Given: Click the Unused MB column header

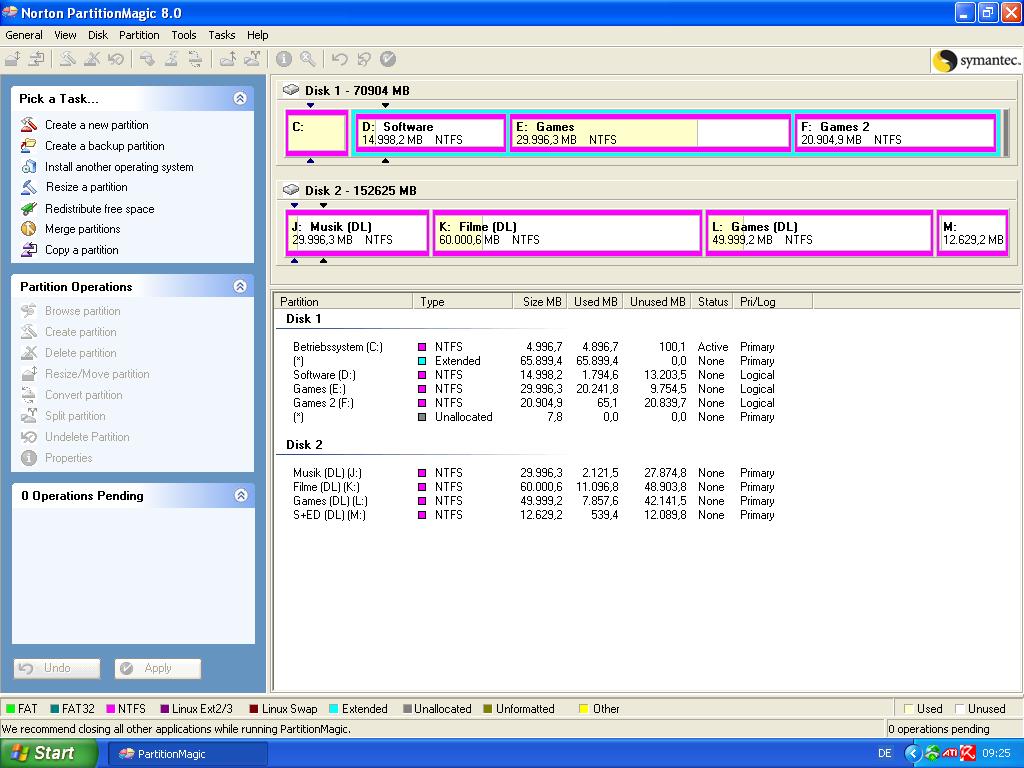Looking at the screenshot, I should [658, 302].
